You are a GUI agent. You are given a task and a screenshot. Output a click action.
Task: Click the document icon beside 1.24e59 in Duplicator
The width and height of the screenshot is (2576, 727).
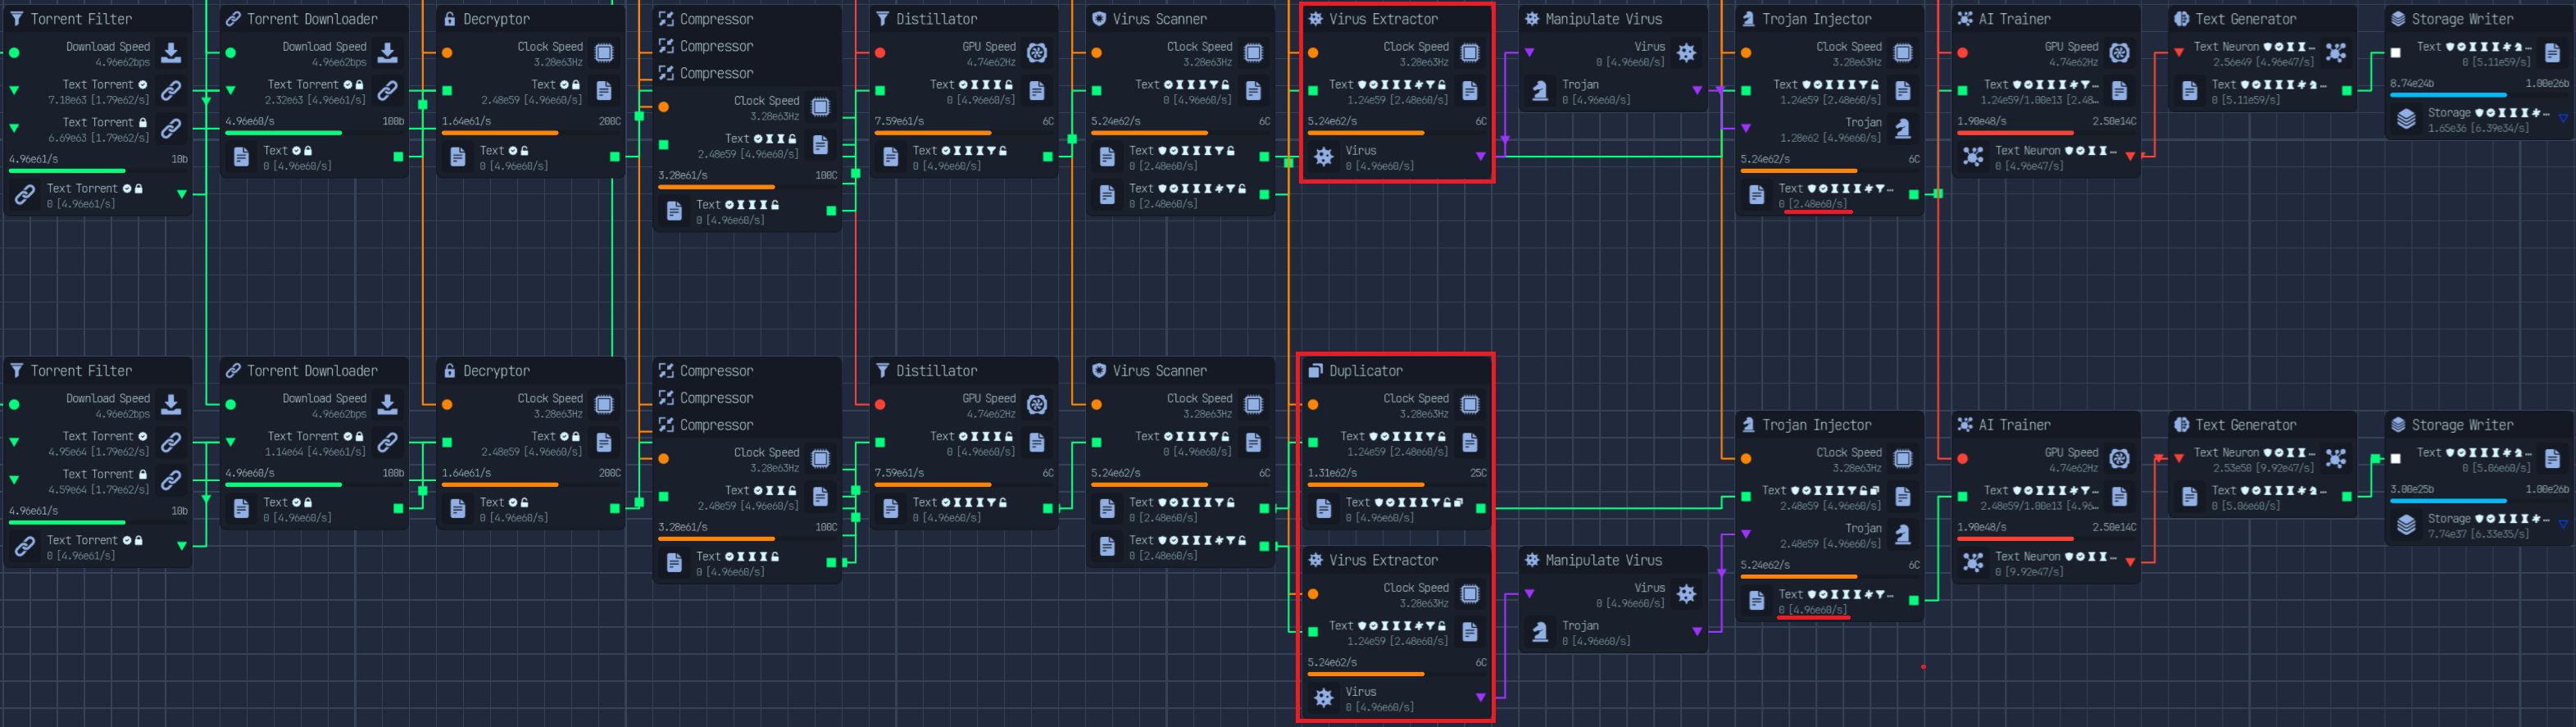(1470, 443)
